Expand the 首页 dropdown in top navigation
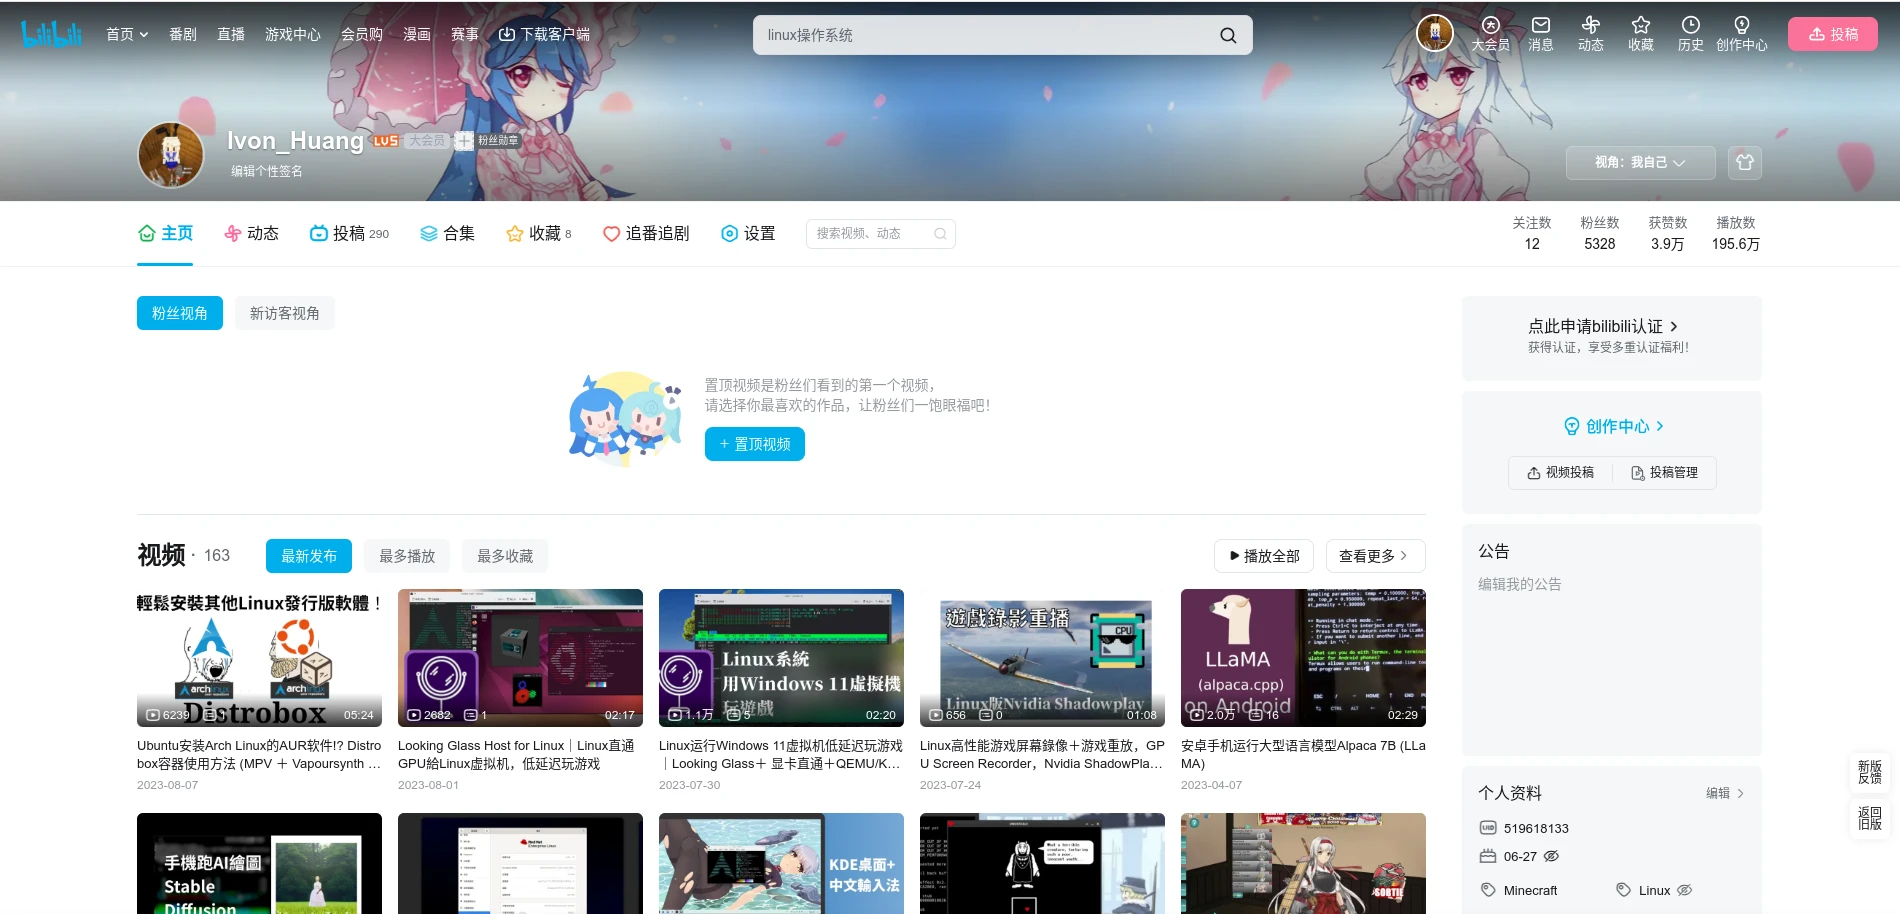1900x914 pixels. click(x=127, y=35)
